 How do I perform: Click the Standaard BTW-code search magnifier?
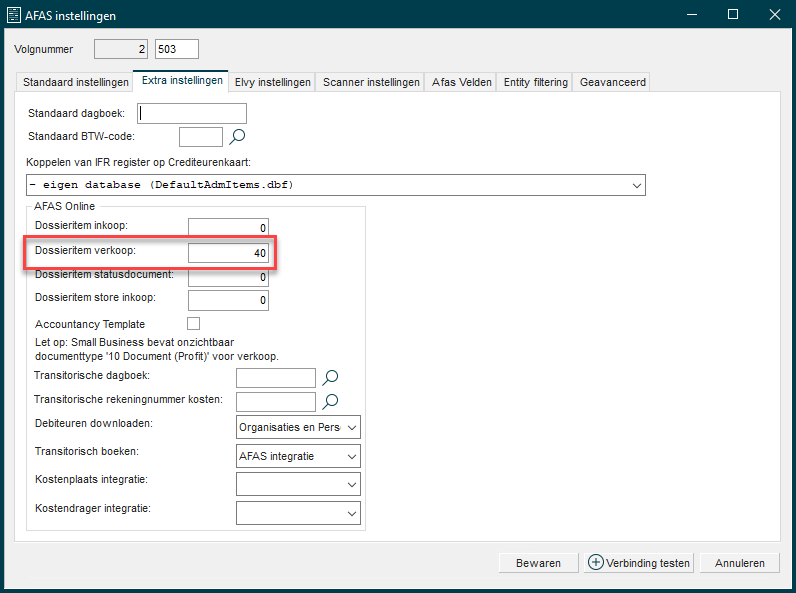pos(238,137)
